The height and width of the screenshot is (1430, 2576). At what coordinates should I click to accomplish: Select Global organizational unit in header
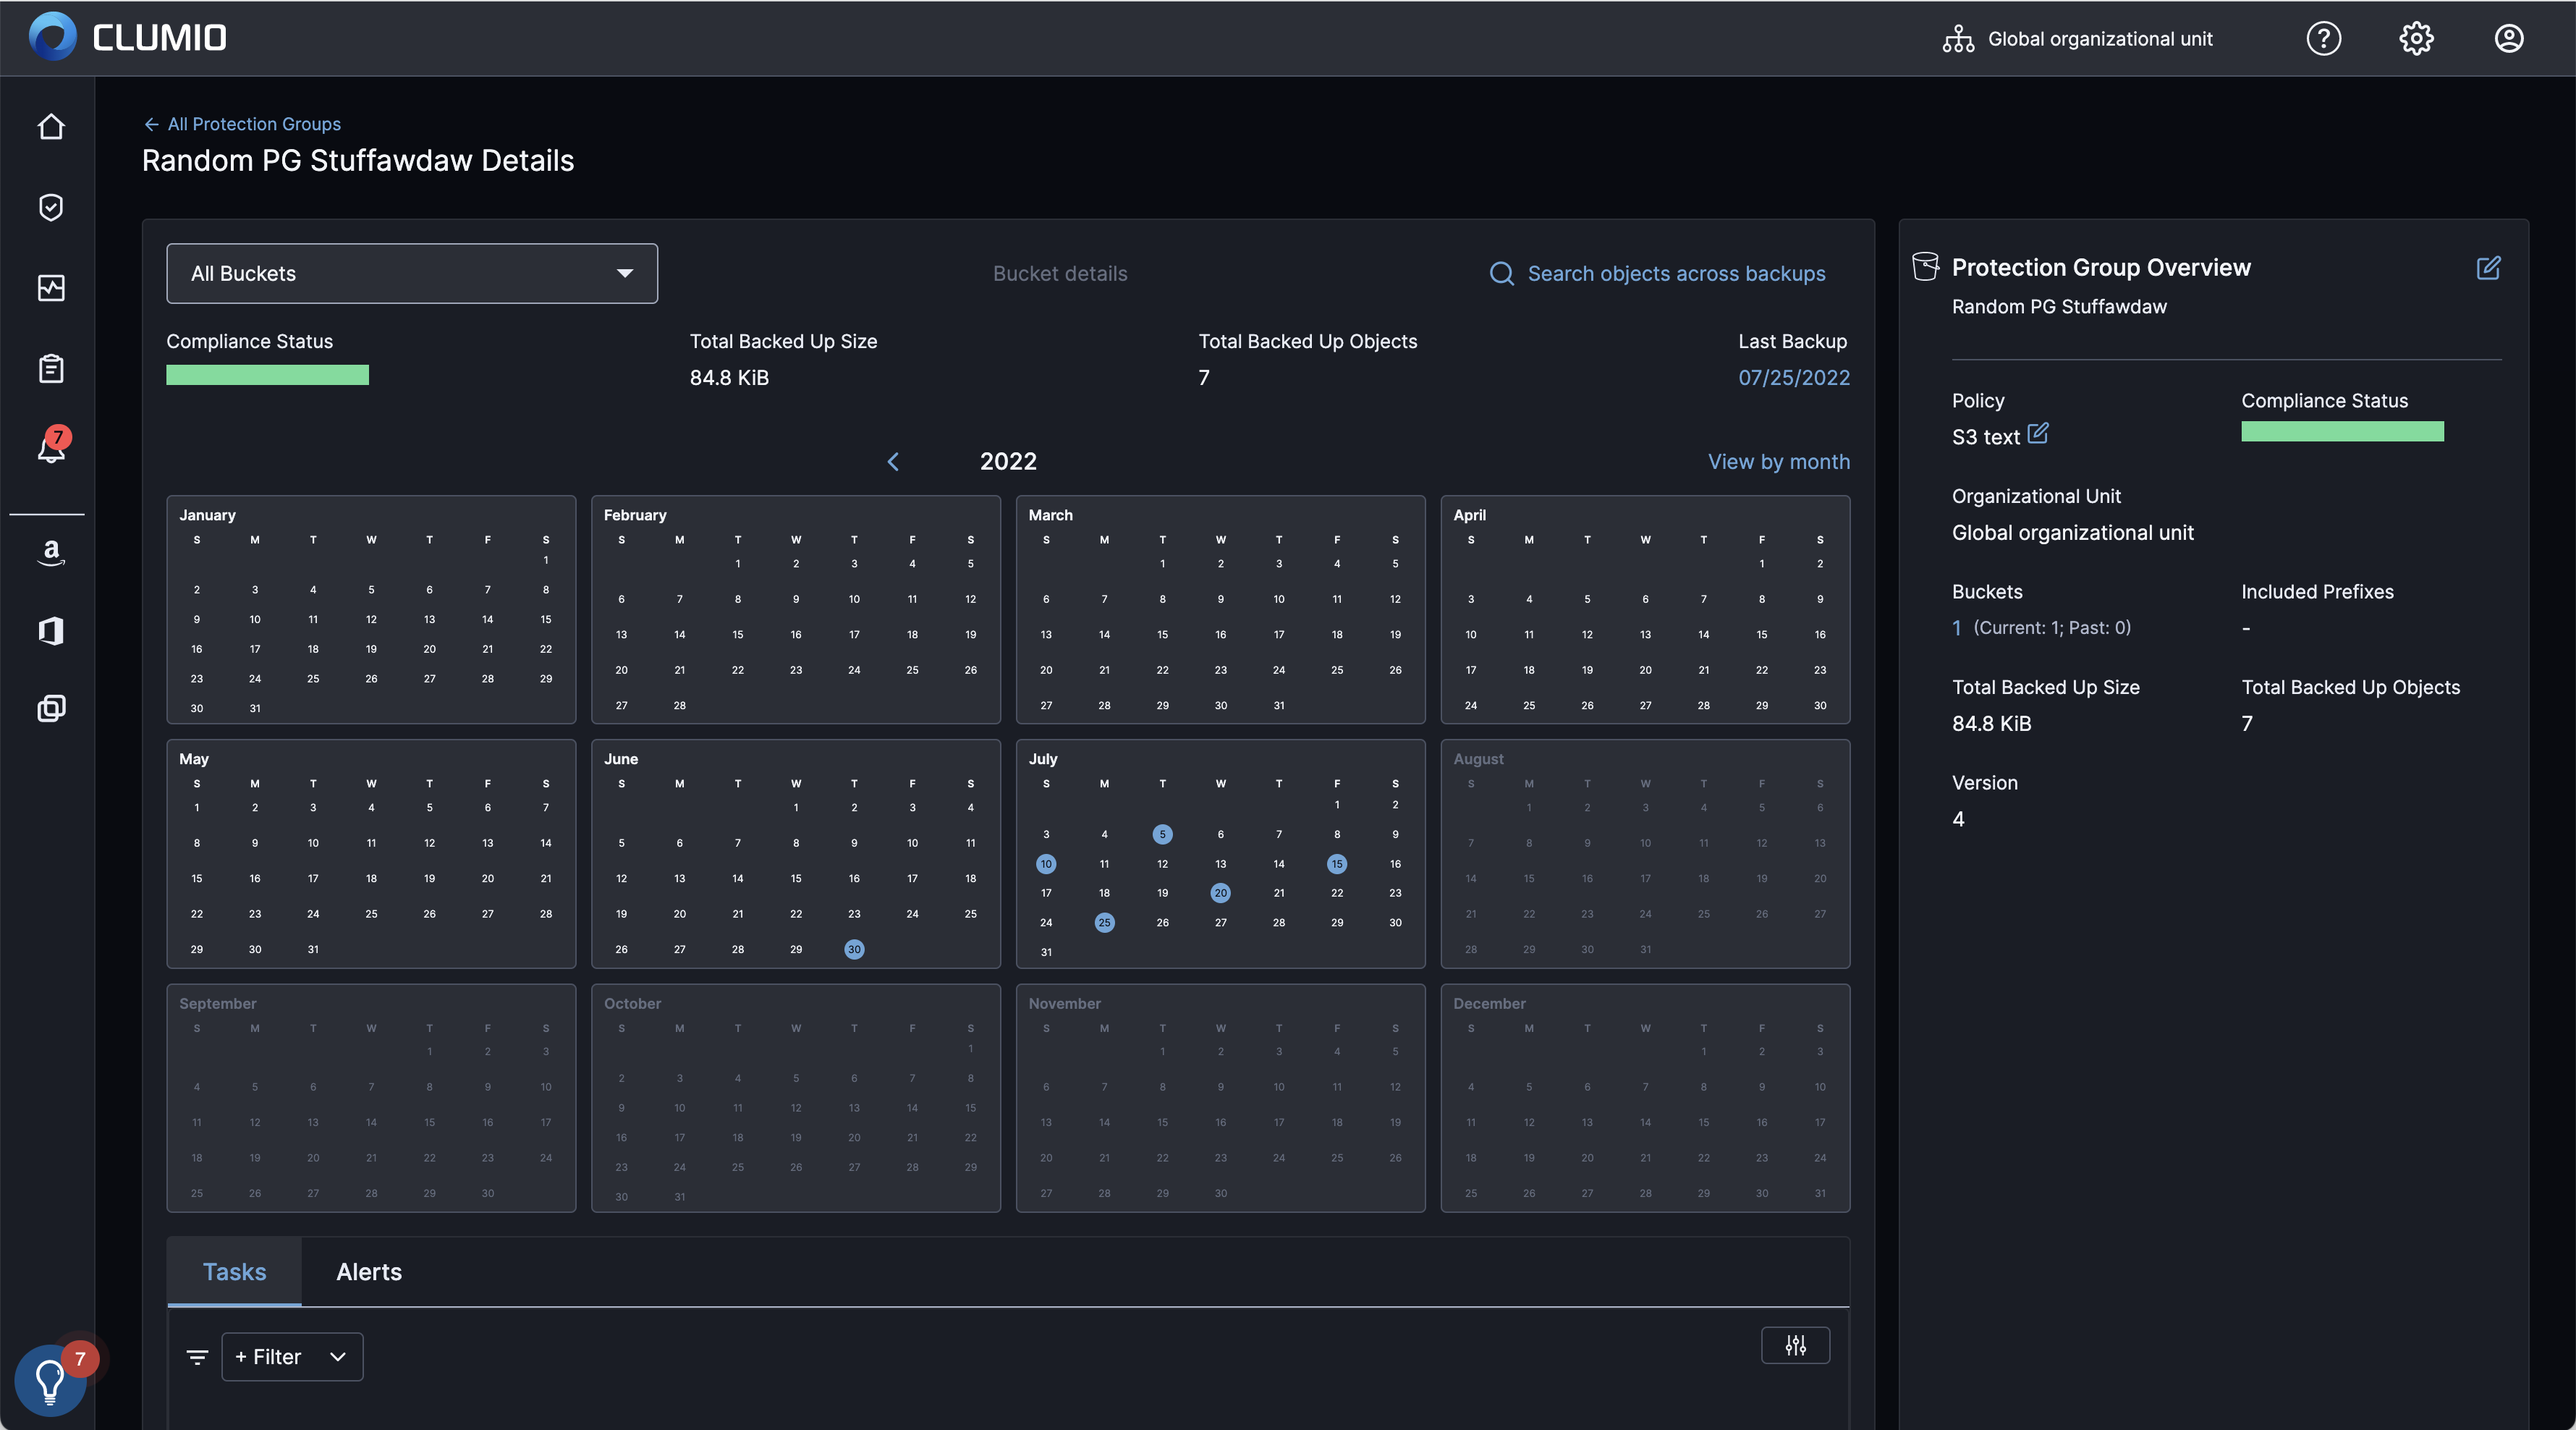[2099, 39]
